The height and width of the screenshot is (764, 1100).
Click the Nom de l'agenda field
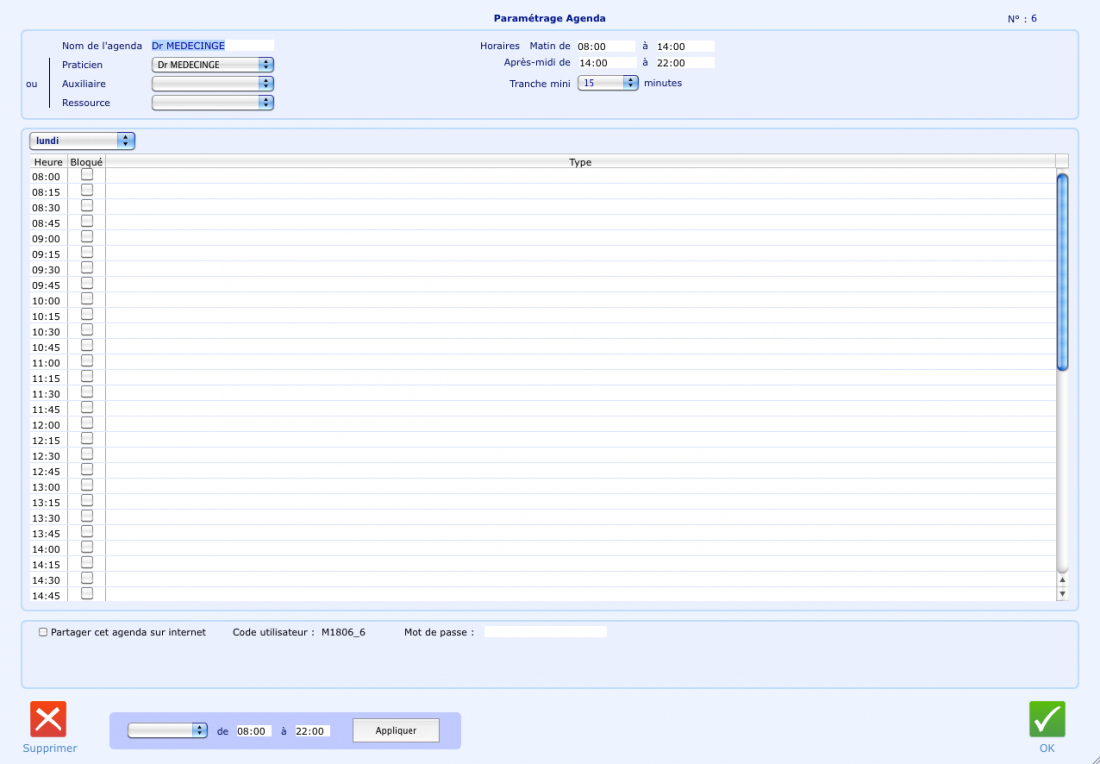[x=213, y=46]
